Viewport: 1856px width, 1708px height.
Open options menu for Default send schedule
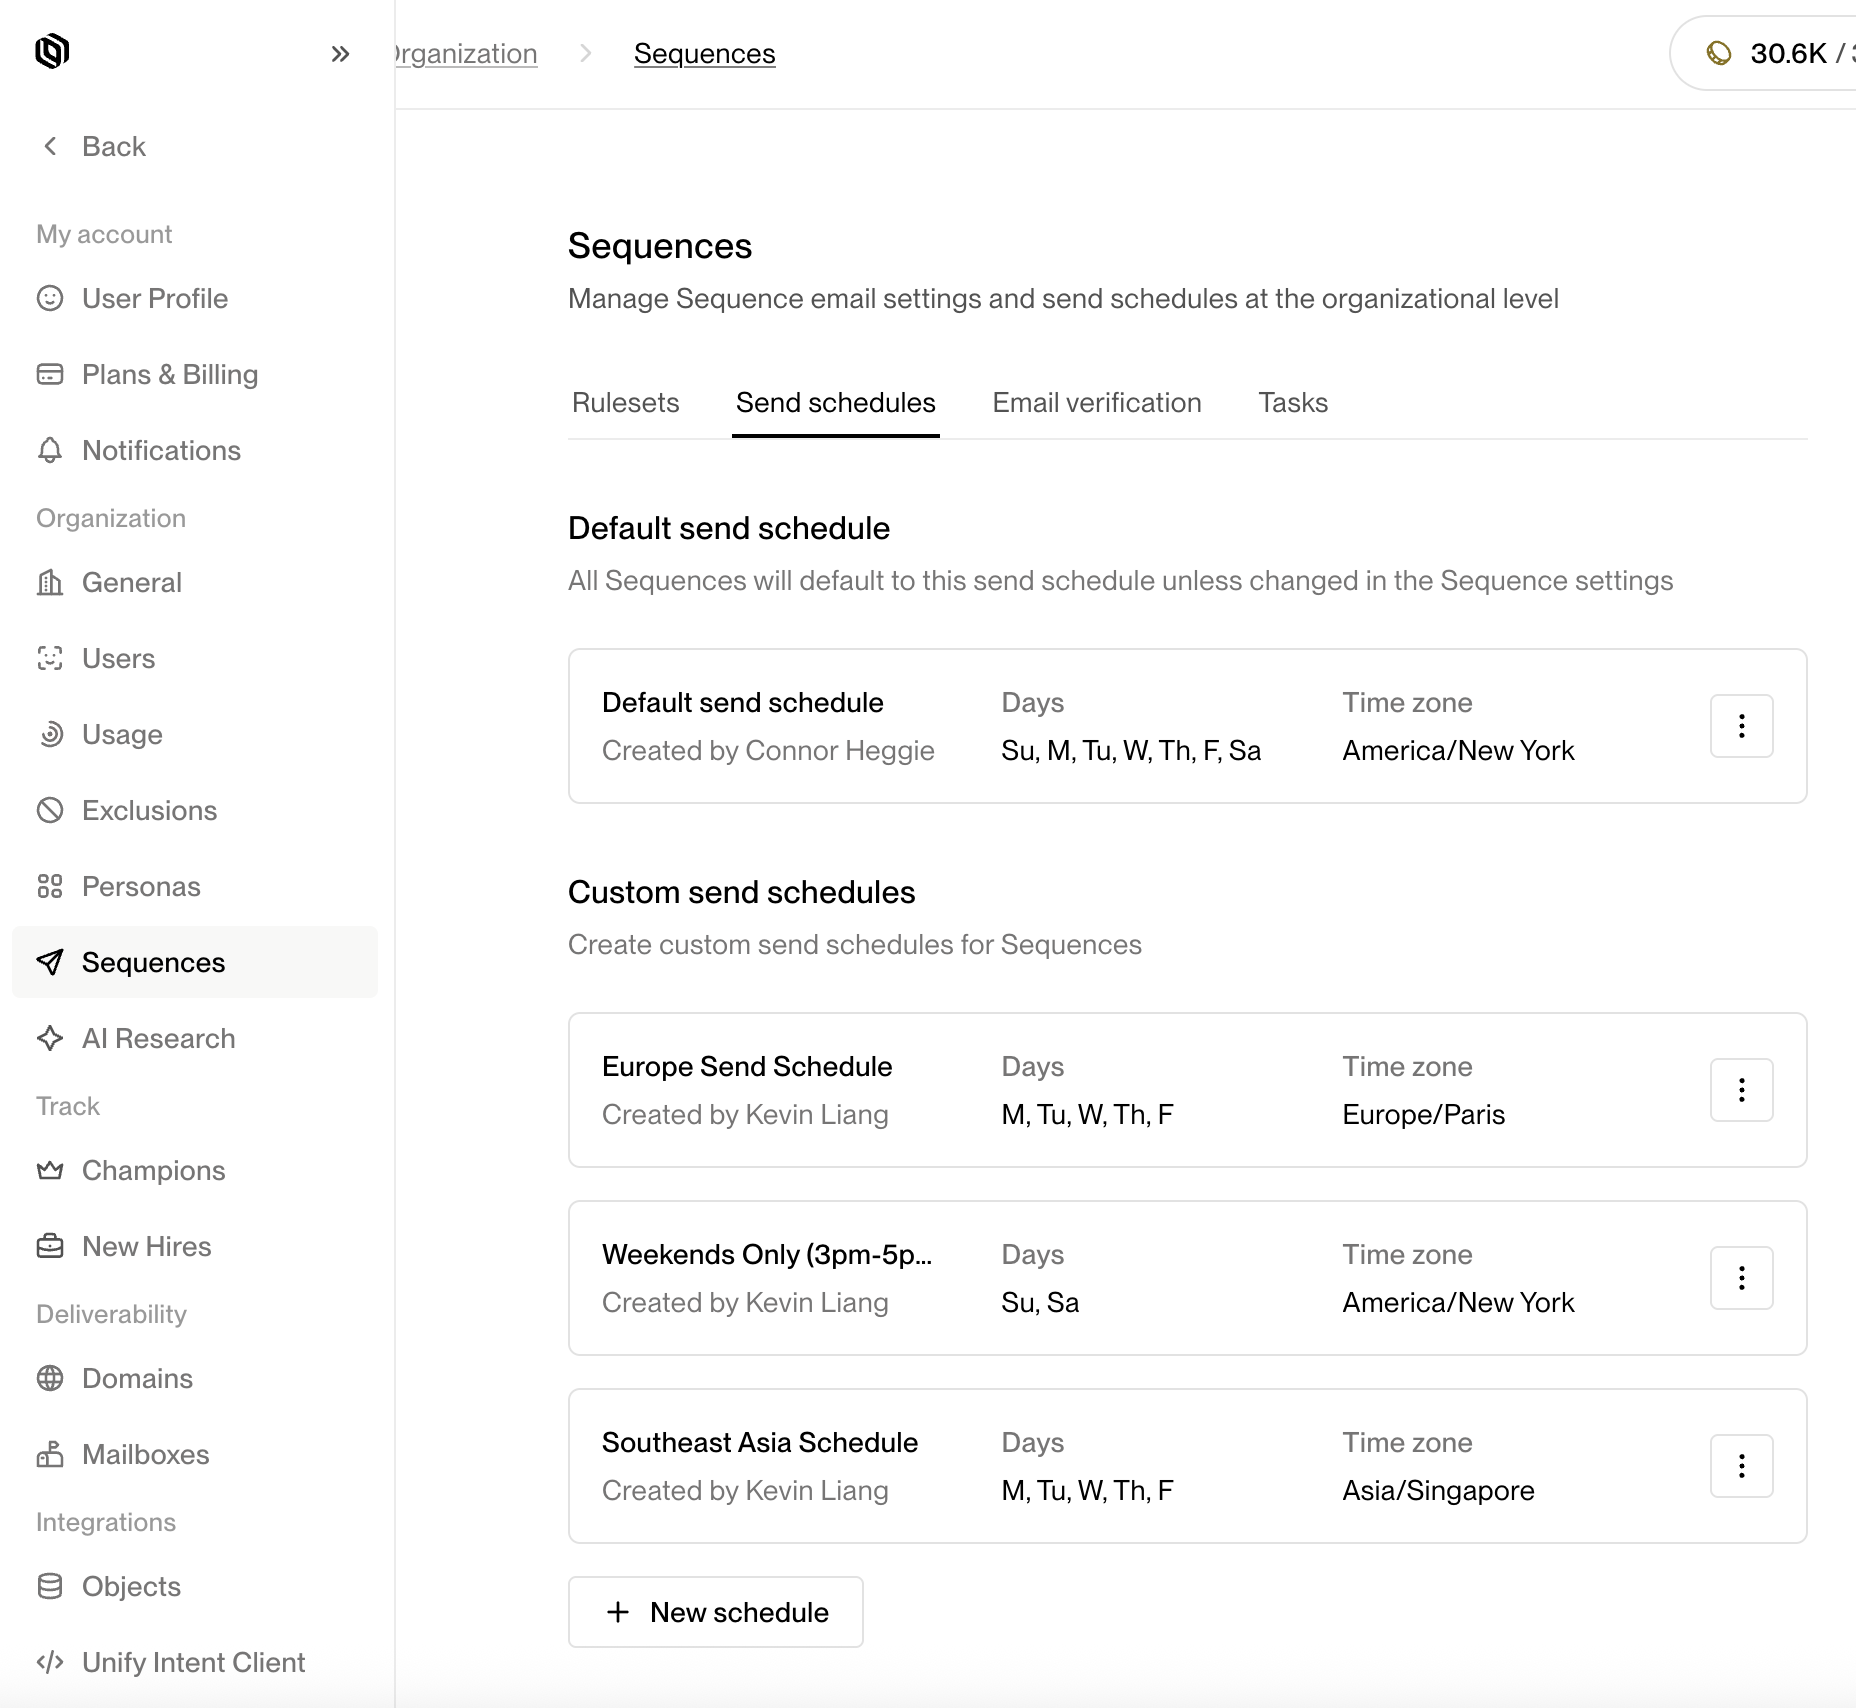1741,726
